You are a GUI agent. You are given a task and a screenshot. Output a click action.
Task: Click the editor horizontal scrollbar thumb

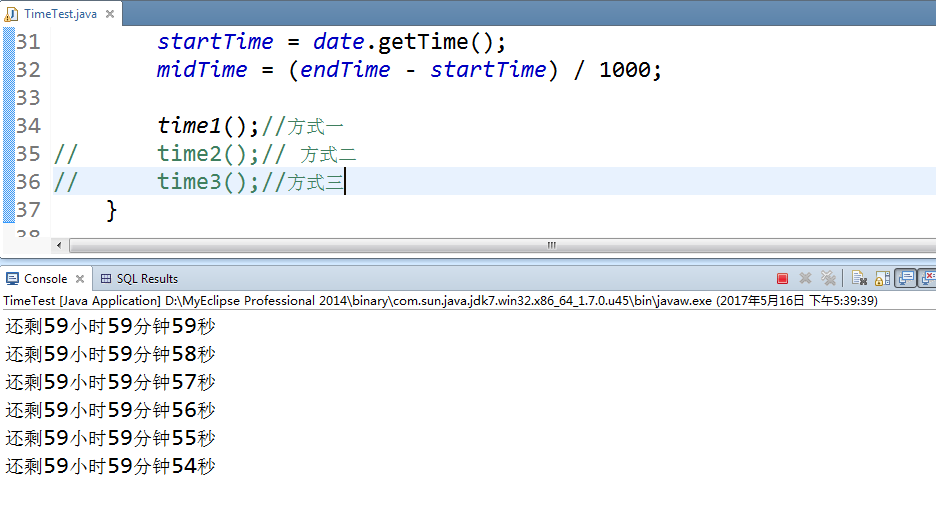pyautogui.click(x=550, y=245)
